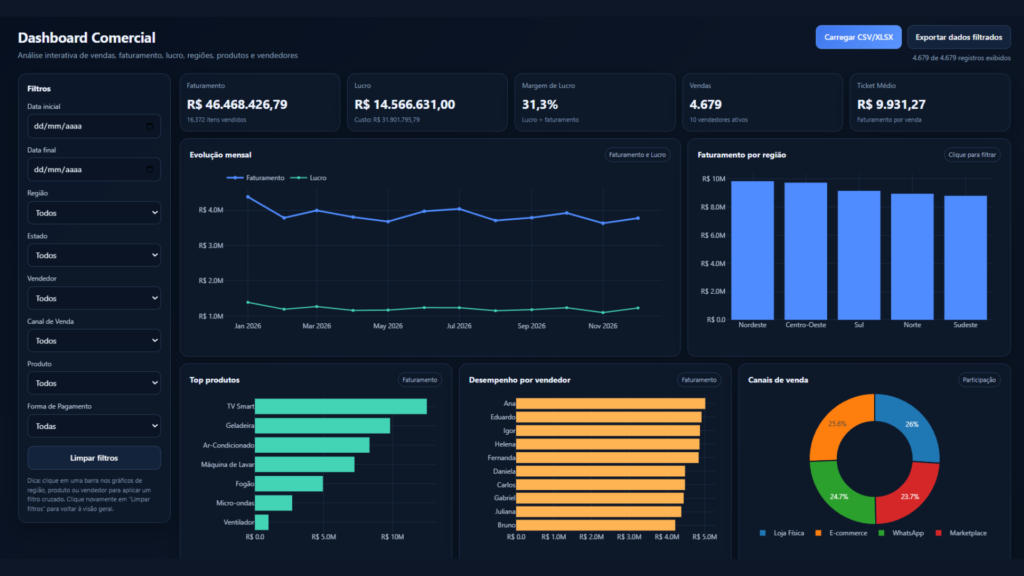Click the Centro-Oeste region bar
Viewport: 1024px width, 576px height.
coord(805,251)
